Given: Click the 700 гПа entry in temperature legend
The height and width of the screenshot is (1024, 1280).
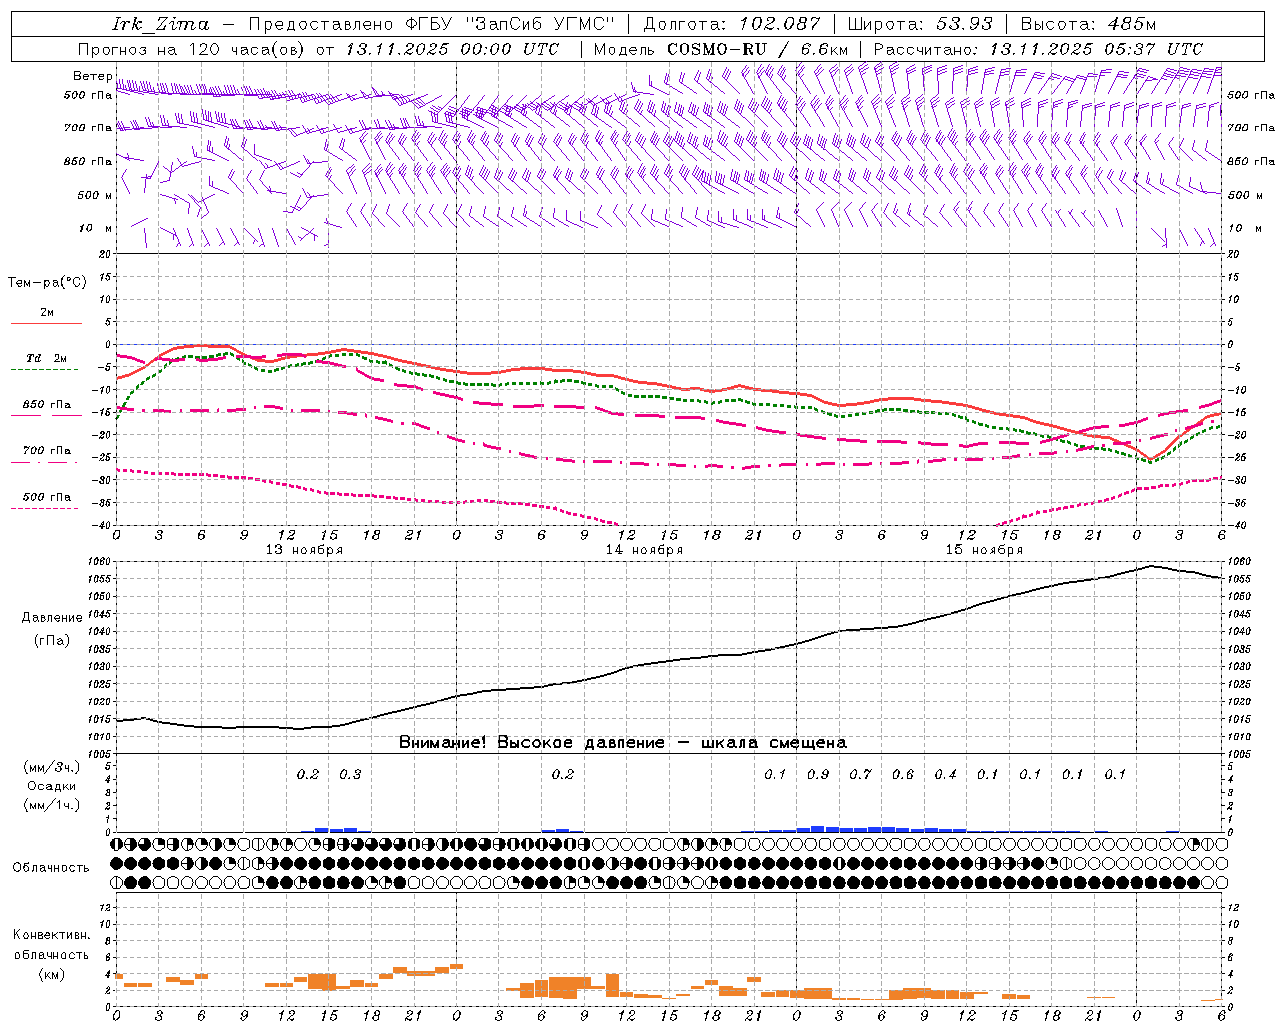Looking at the screenshot, I should tap(47, 451).
